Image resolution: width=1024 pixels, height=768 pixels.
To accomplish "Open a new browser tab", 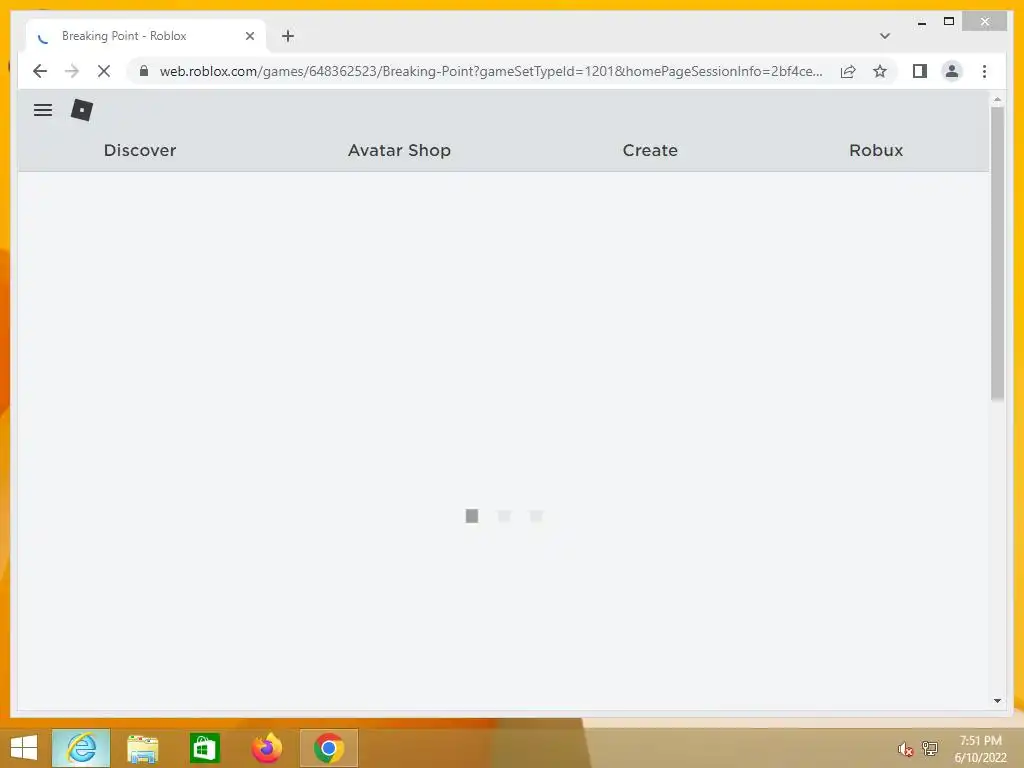I will point(288,36).
